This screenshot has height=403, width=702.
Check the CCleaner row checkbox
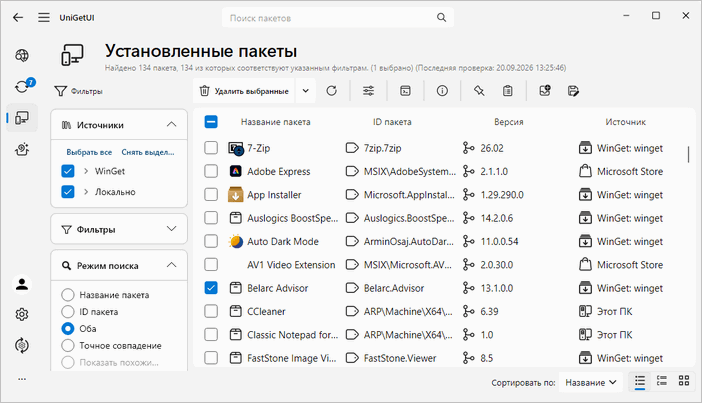pyautogui.click(x=211, y=311)
